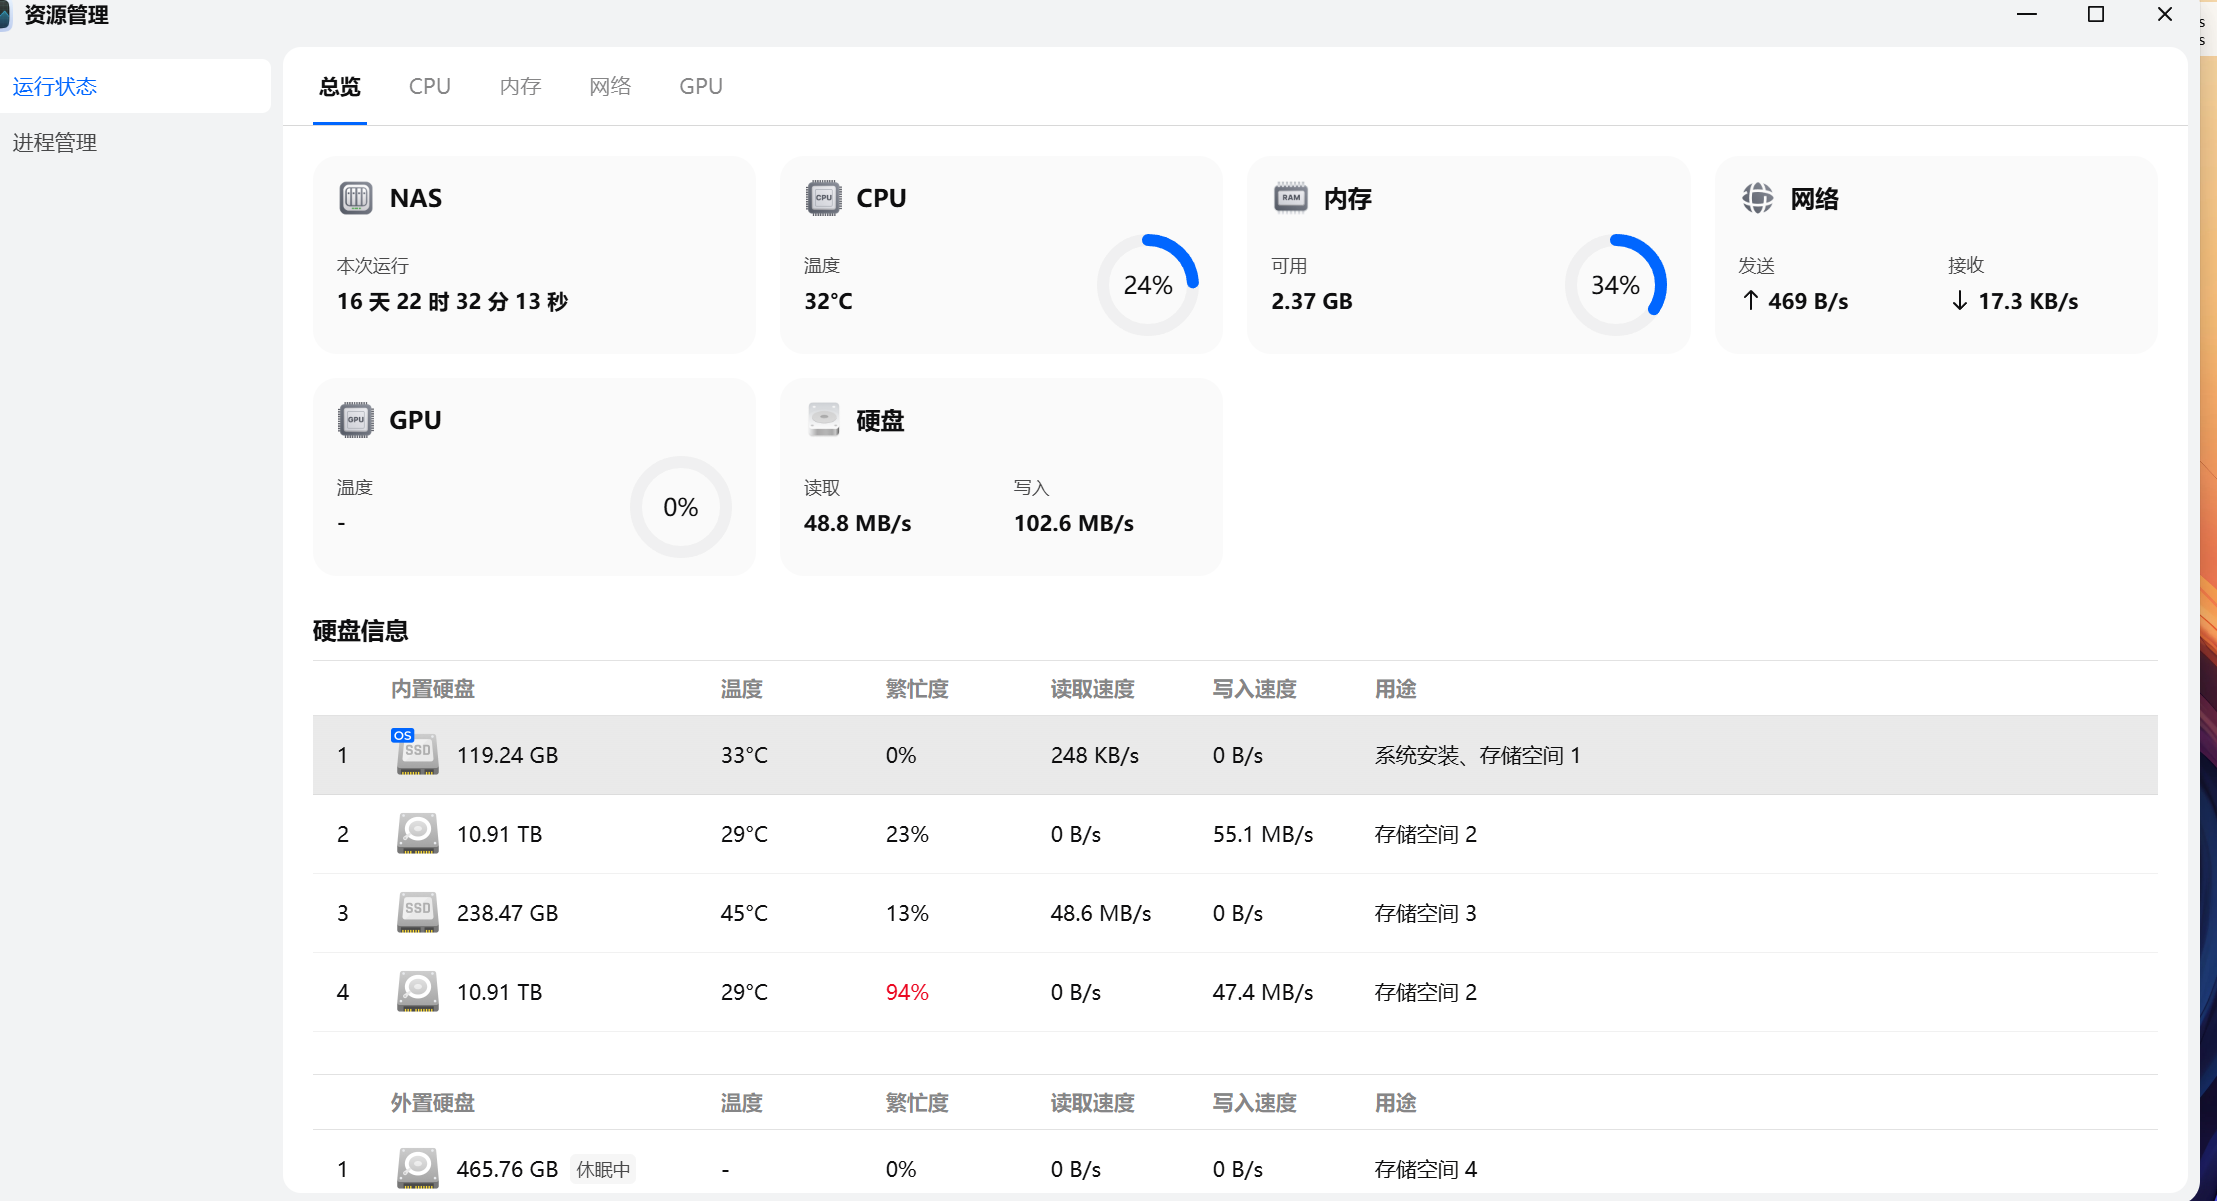
Task: Click the 休眠中 status badge
Action: pyautogui.click(x=603, y=1169)
